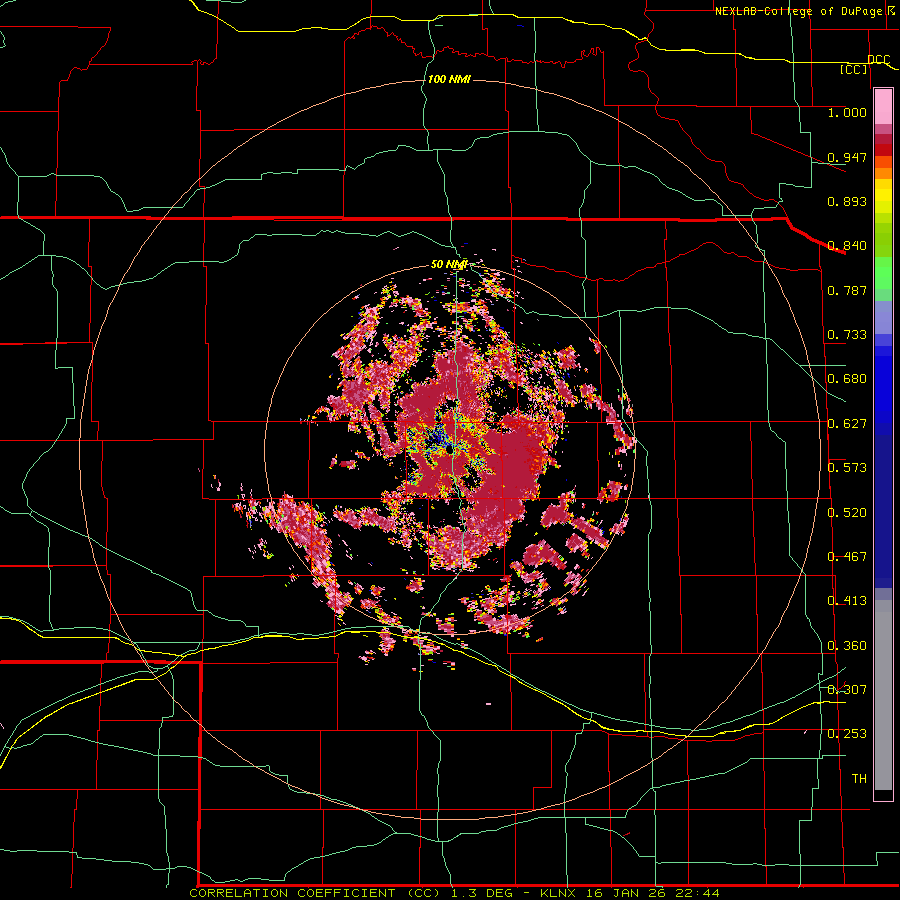
Task: Click the Correlation Coefficient caption at bottom
Action: [454, 893]
